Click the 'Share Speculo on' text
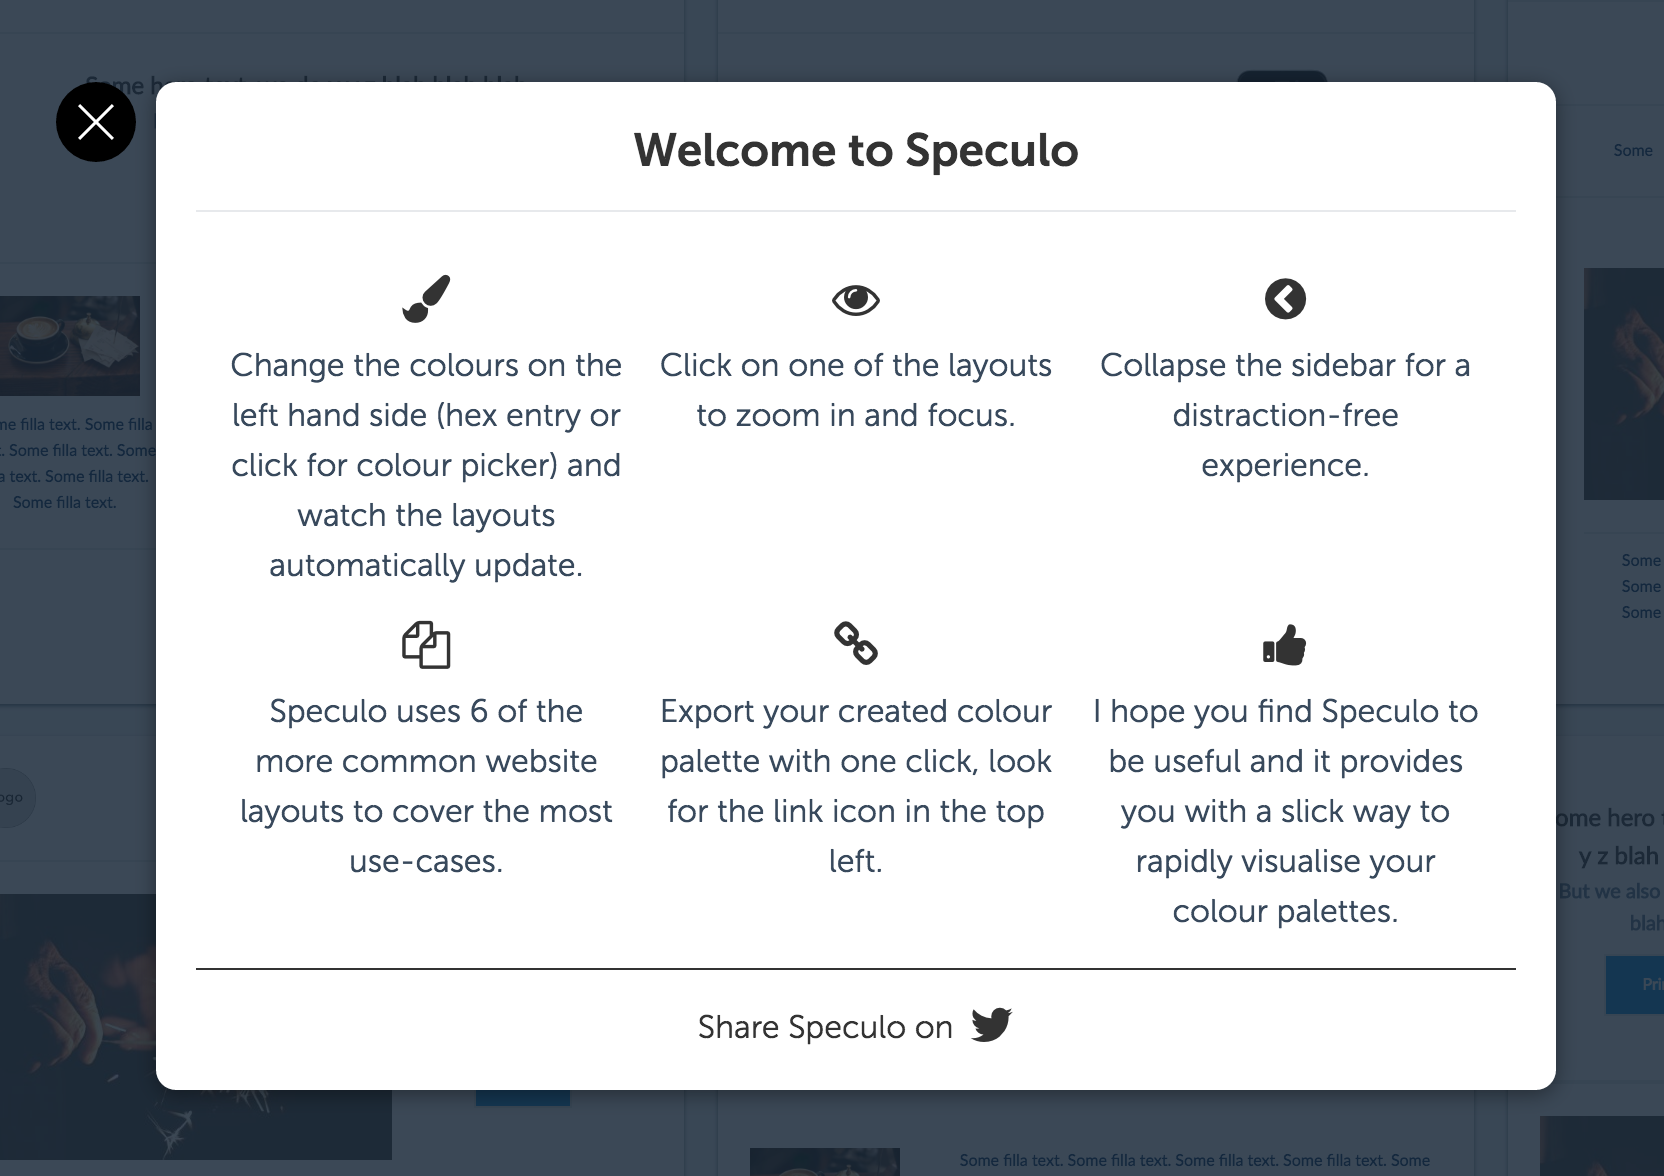 click(x=826, y=1027)
